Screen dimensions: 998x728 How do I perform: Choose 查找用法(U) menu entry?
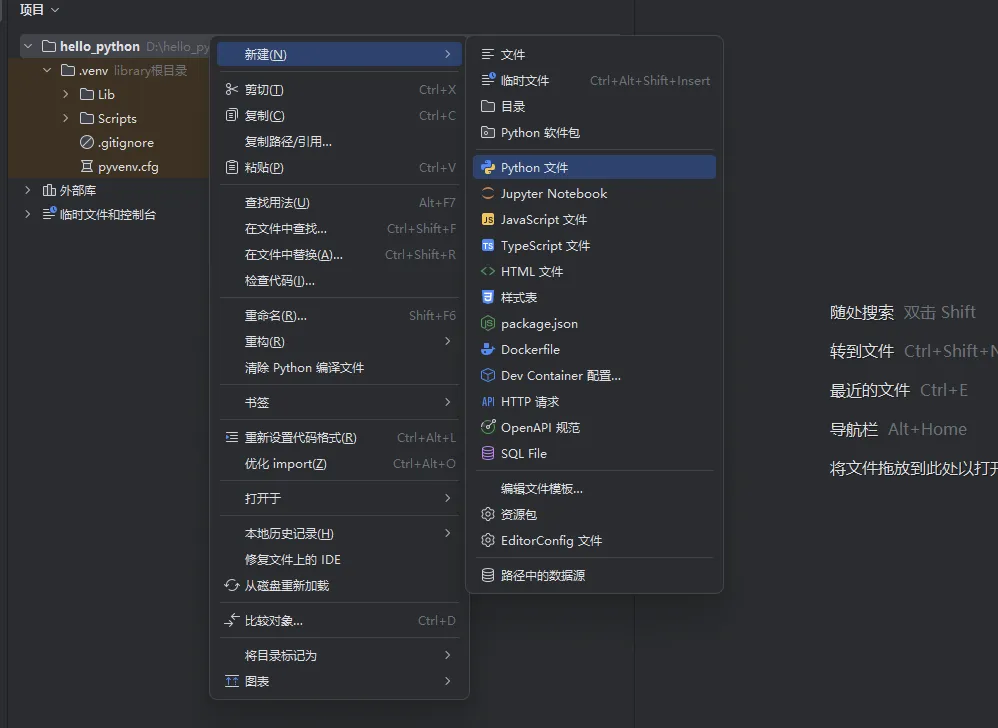click(339, 202)
